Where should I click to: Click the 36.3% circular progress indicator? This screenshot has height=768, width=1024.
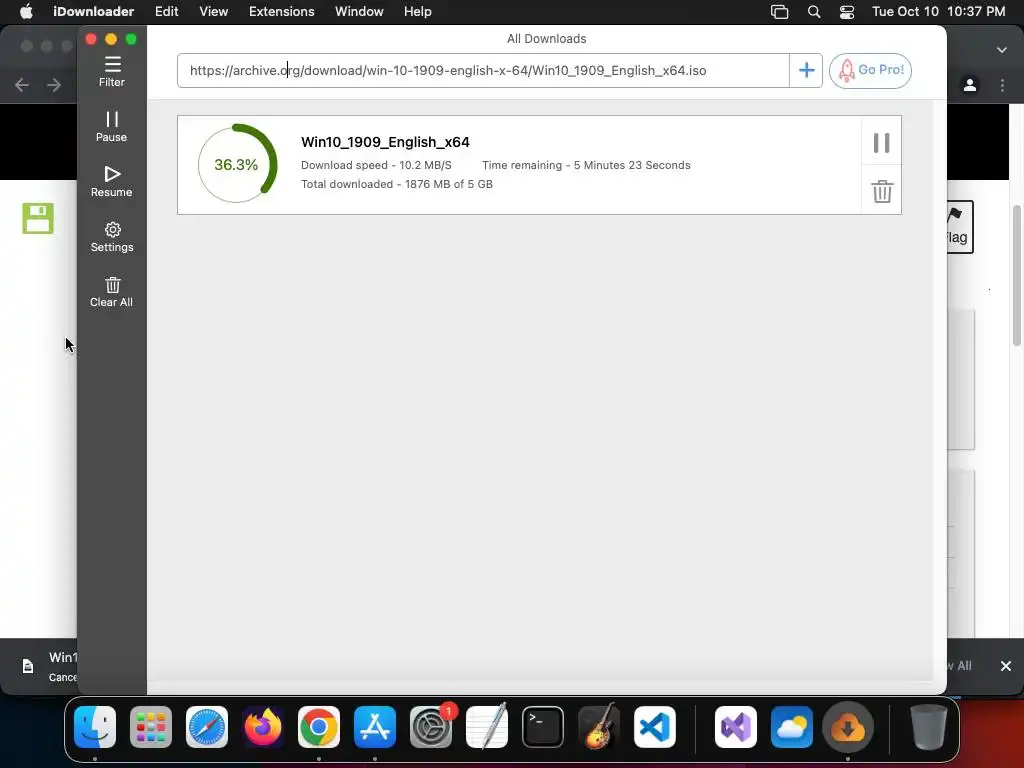click(237, 164)
